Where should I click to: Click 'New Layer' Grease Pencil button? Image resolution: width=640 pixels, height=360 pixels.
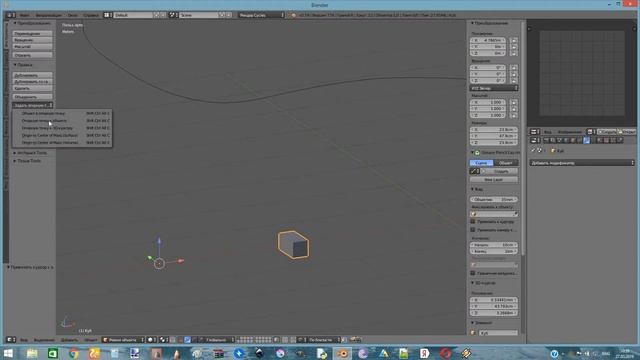pyautogui.click(x=494, y=180)
